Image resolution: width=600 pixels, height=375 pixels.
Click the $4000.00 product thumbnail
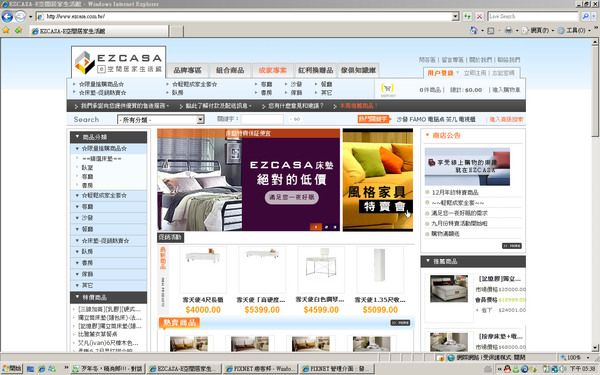pos(203,270)
